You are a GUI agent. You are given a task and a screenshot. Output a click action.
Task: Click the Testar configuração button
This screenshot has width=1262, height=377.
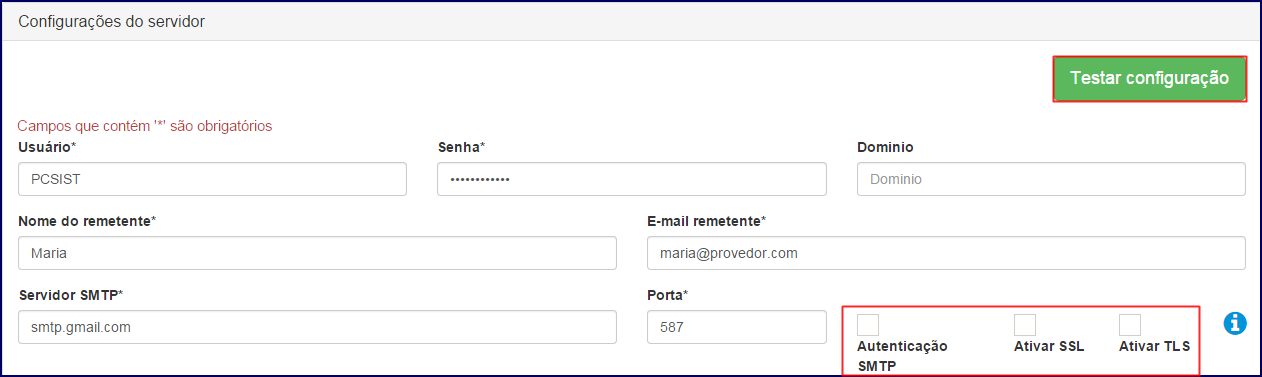1149,78
